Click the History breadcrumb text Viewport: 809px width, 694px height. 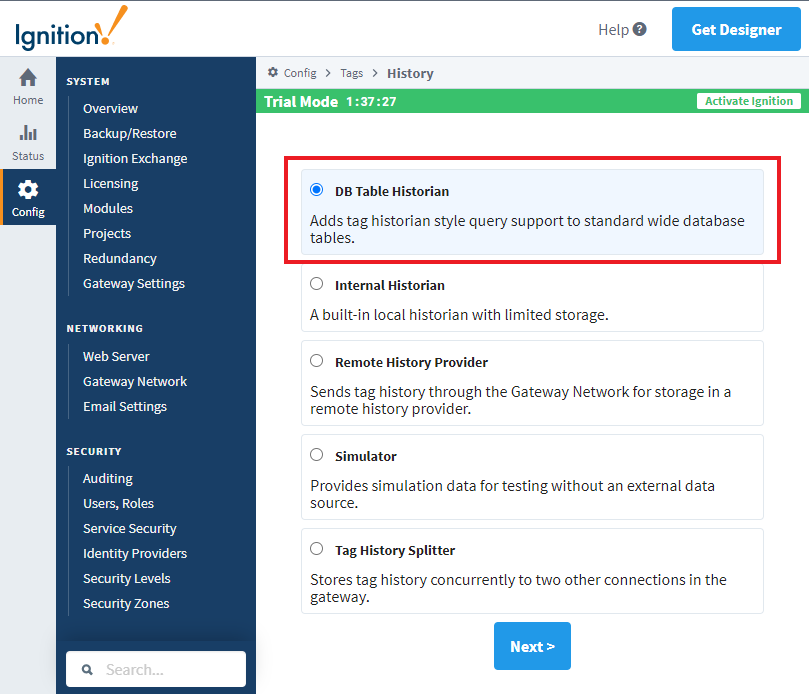(410, 73)
